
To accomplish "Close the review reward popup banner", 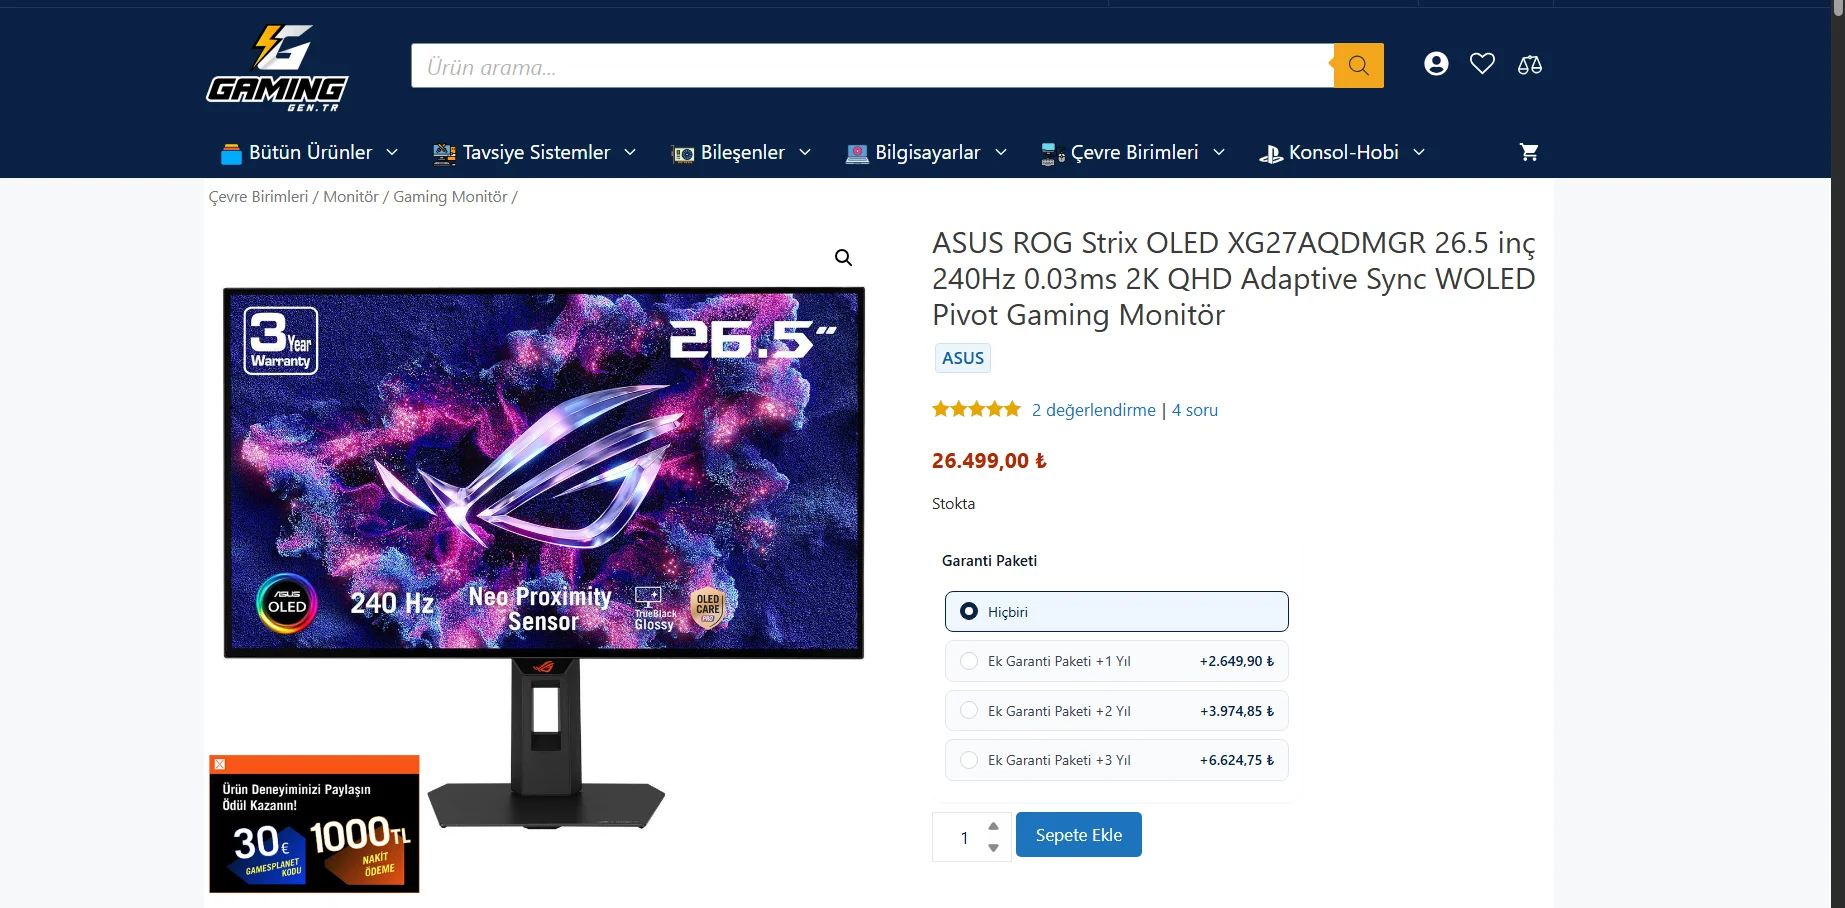I will pos(220,764).
